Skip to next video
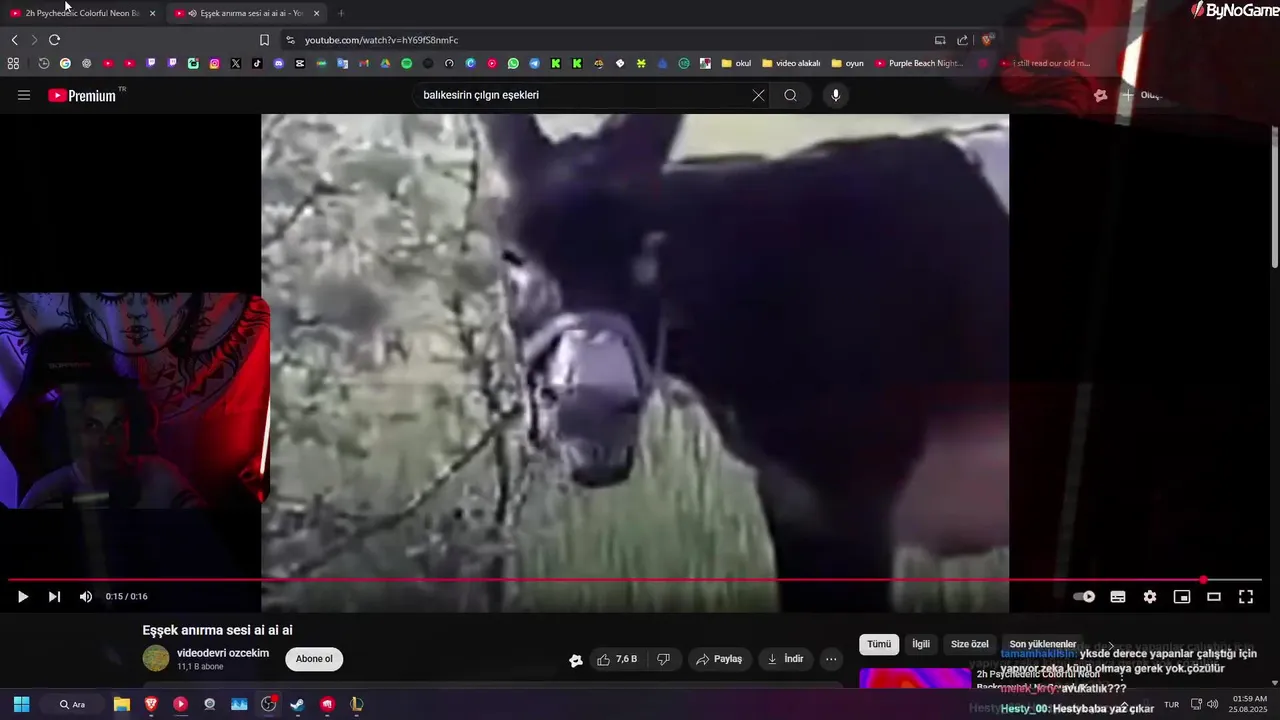Viewport: 1280px width, 720px height. pyautogui.click(x=55, y=597)
